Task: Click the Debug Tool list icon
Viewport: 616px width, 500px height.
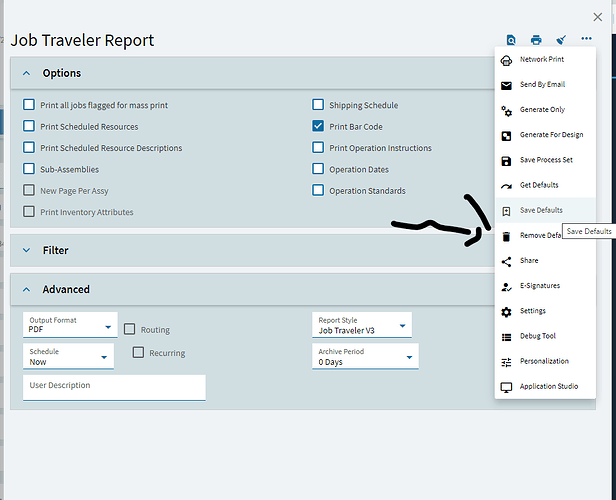Action: tap(506, 337)
